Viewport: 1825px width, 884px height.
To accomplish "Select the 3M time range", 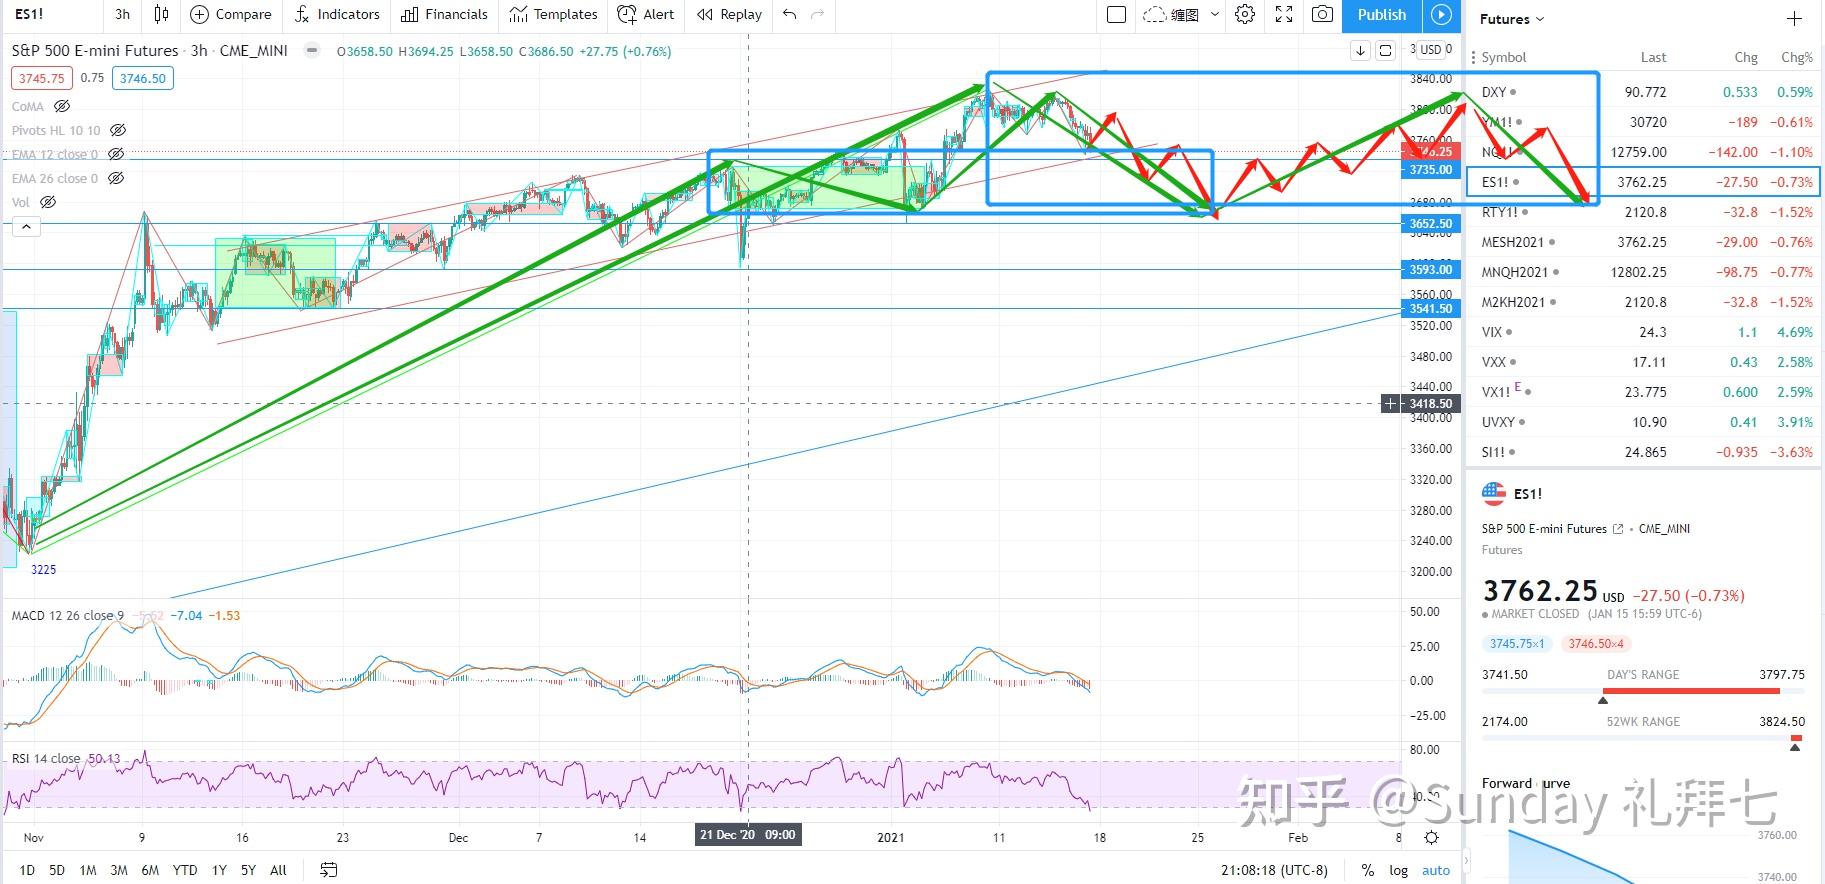I will (118, 870).
